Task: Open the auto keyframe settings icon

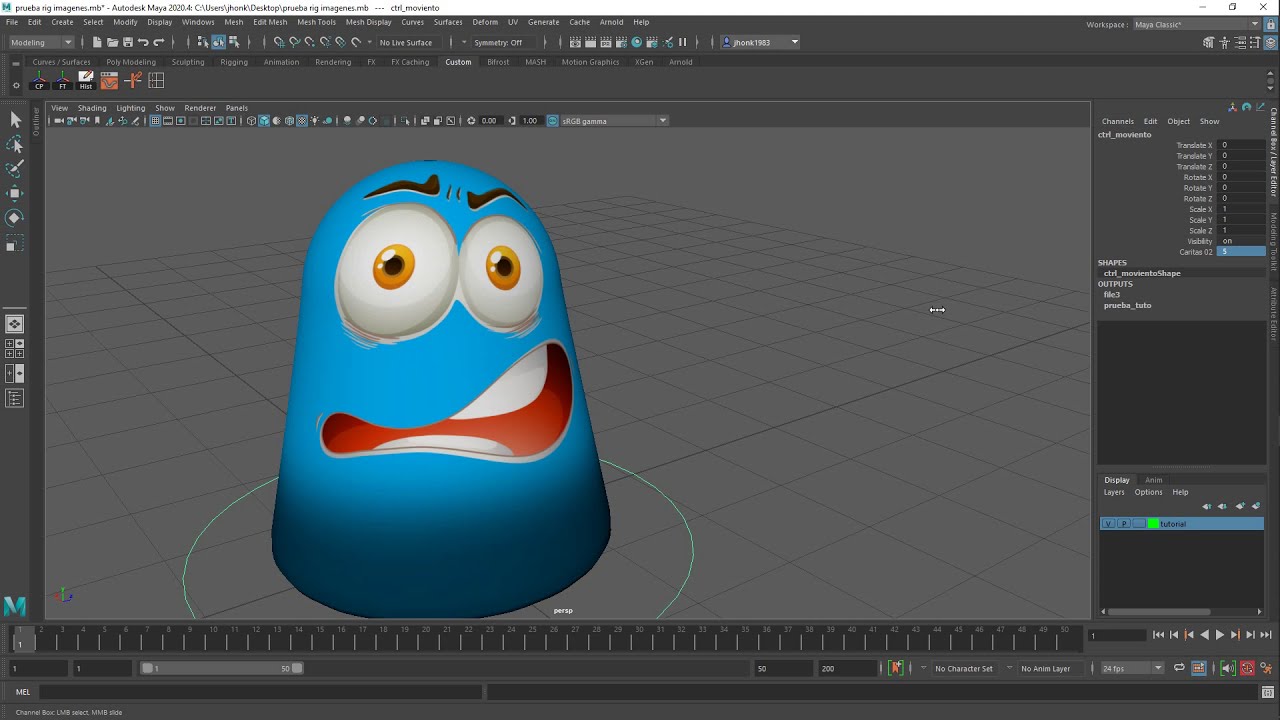Action: tap(1266, 668)
